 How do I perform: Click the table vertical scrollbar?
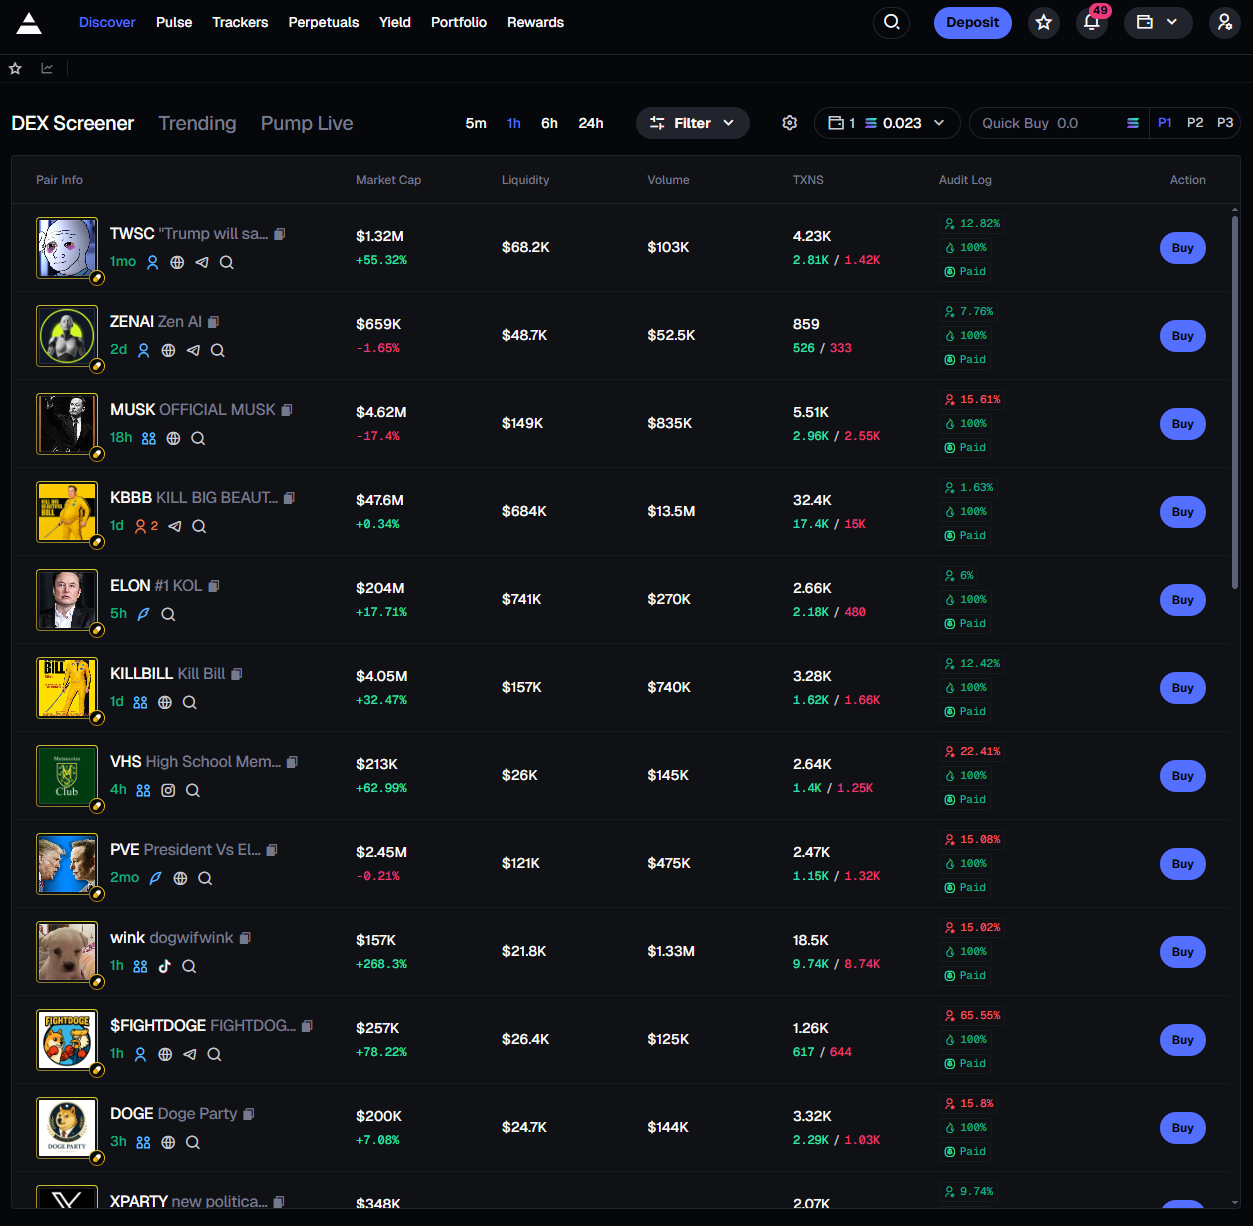(1235, 400)
